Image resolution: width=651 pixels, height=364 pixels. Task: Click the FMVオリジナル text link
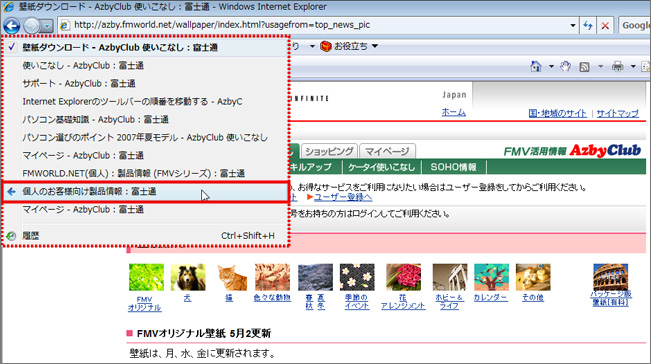click(144, 304)
